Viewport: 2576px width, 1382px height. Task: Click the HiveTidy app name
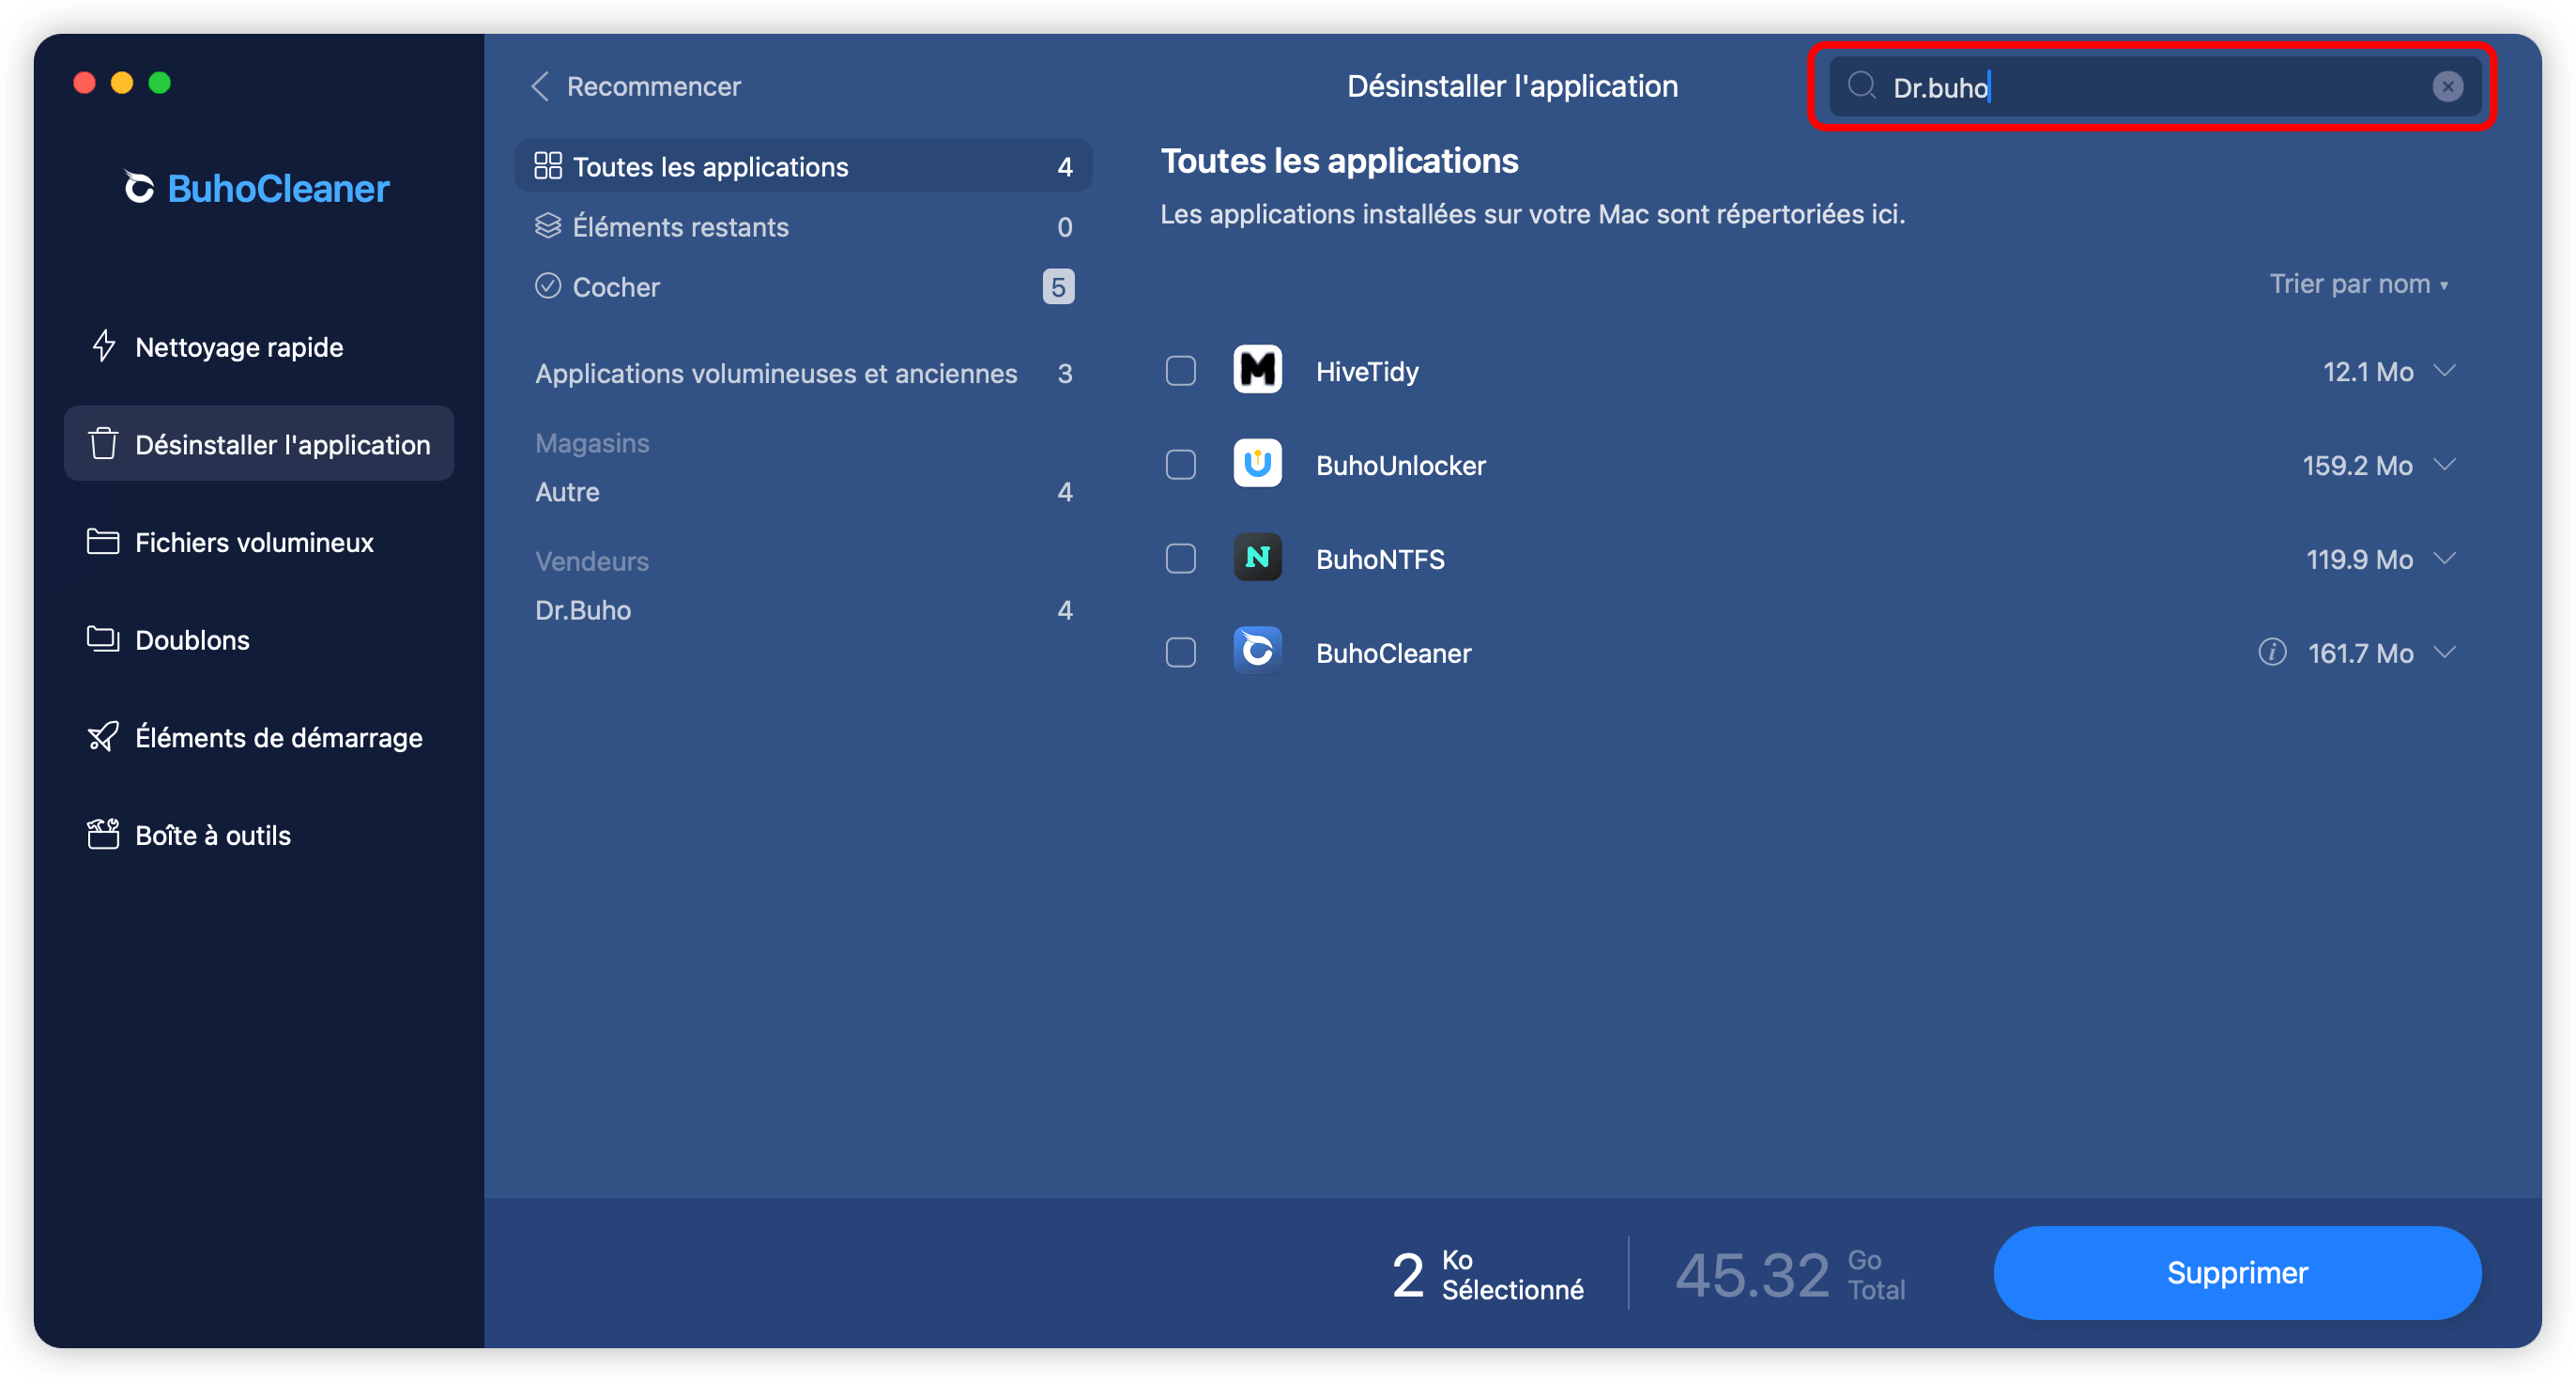[x=1366, y=371]
